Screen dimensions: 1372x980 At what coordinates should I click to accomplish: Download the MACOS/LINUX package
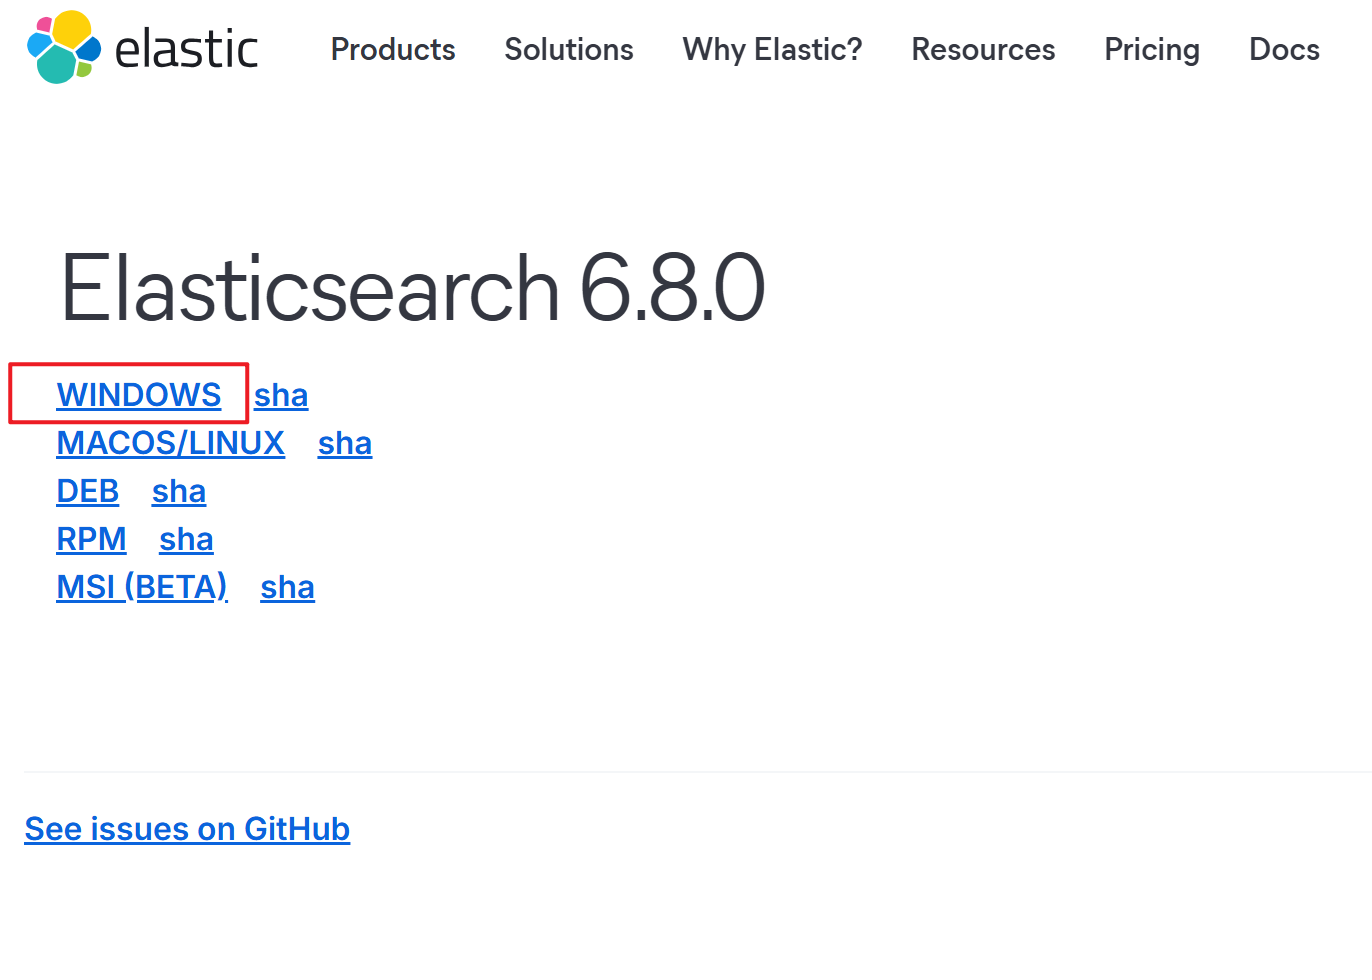[170, 443]
